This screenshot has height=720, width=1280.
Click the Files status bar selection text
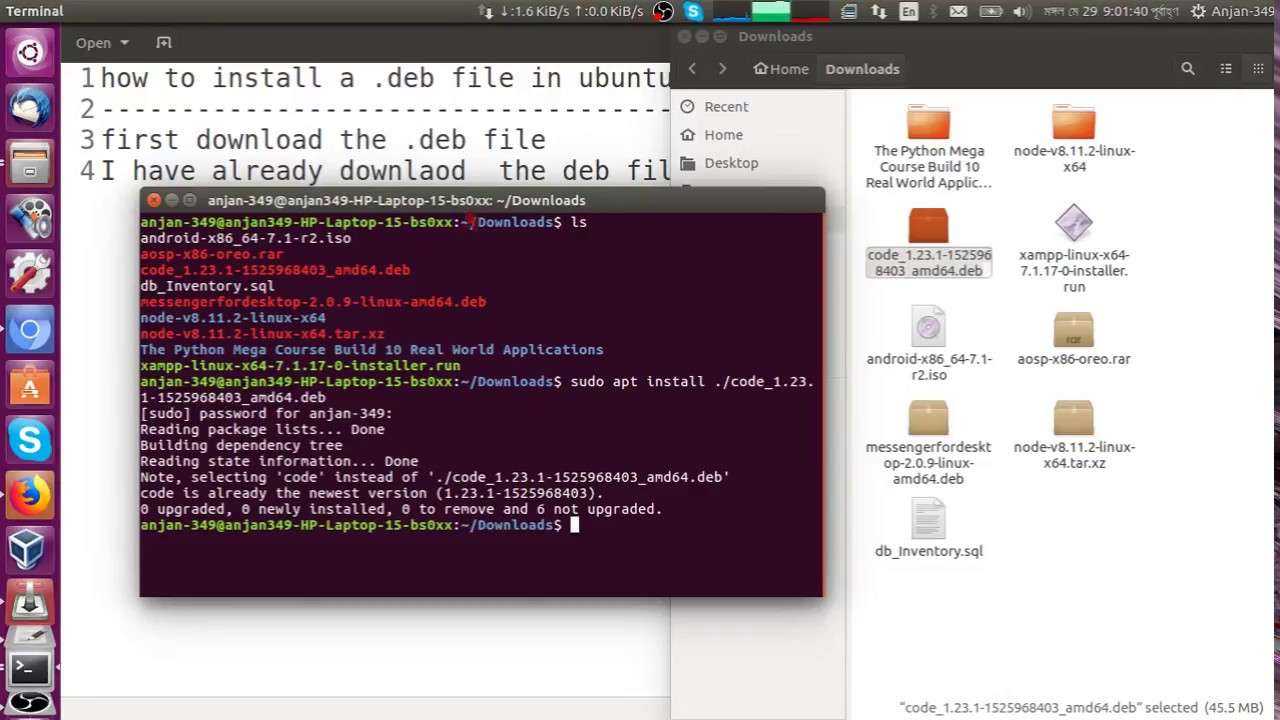coord(1081,707)
